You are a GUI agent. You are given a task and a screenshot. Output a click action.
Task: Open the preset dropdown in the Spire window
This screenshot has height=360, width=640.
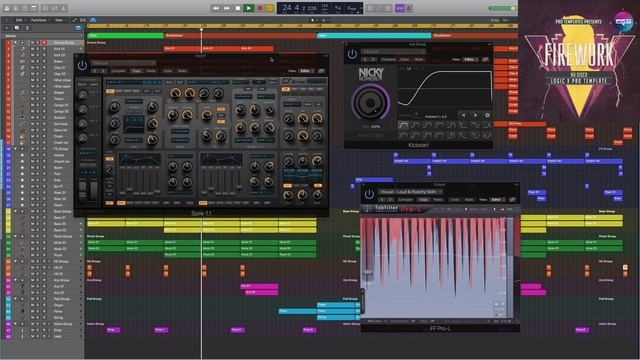123,63
